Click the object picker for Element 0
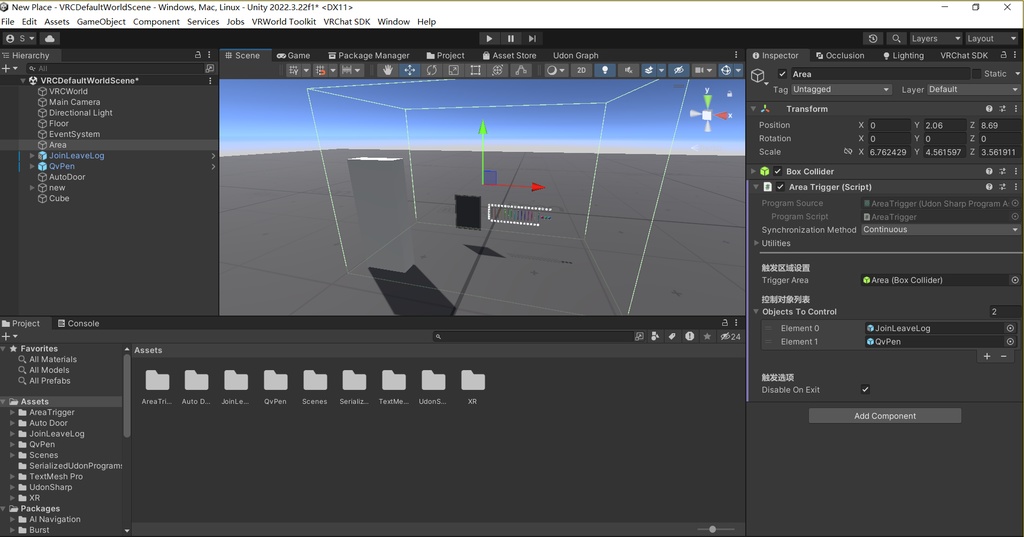The width and height of the screenshot is (1024, 537). (x=1010, y=328)
